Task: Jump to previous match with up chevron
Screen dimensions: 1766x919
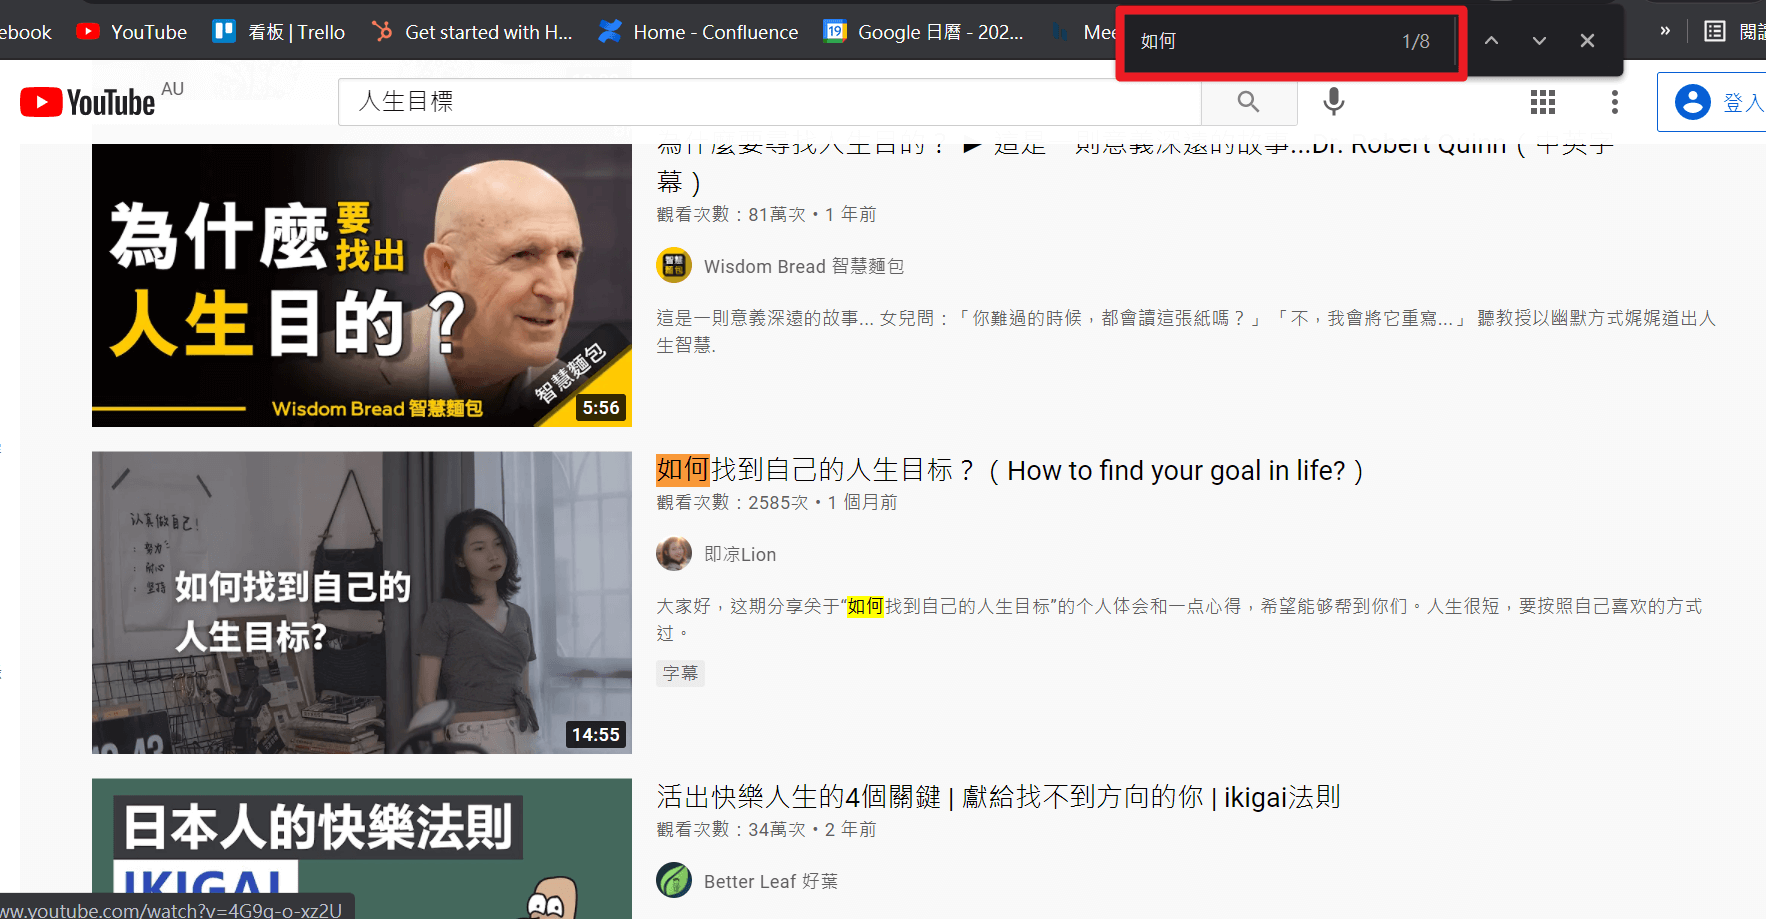Action: 1490,41
